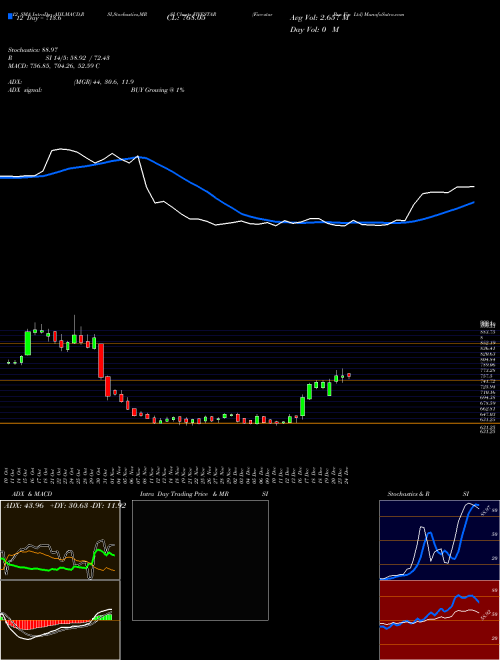Click the CL price value in header

click(185, 18)
